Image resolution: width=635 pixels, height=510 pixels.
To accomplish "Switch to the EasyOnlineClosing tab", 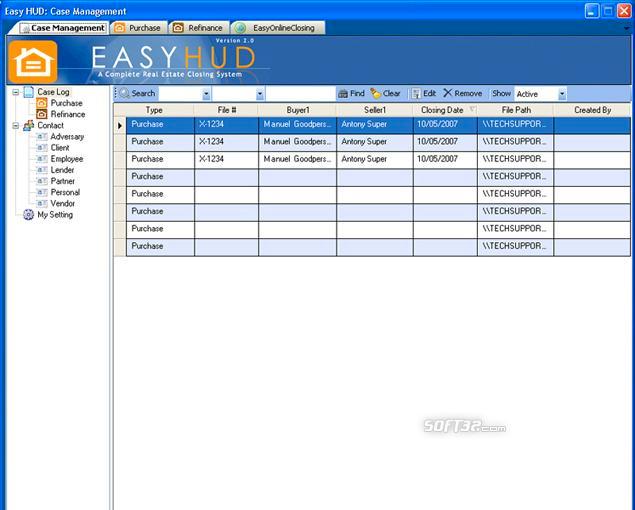I will point(278,28).
